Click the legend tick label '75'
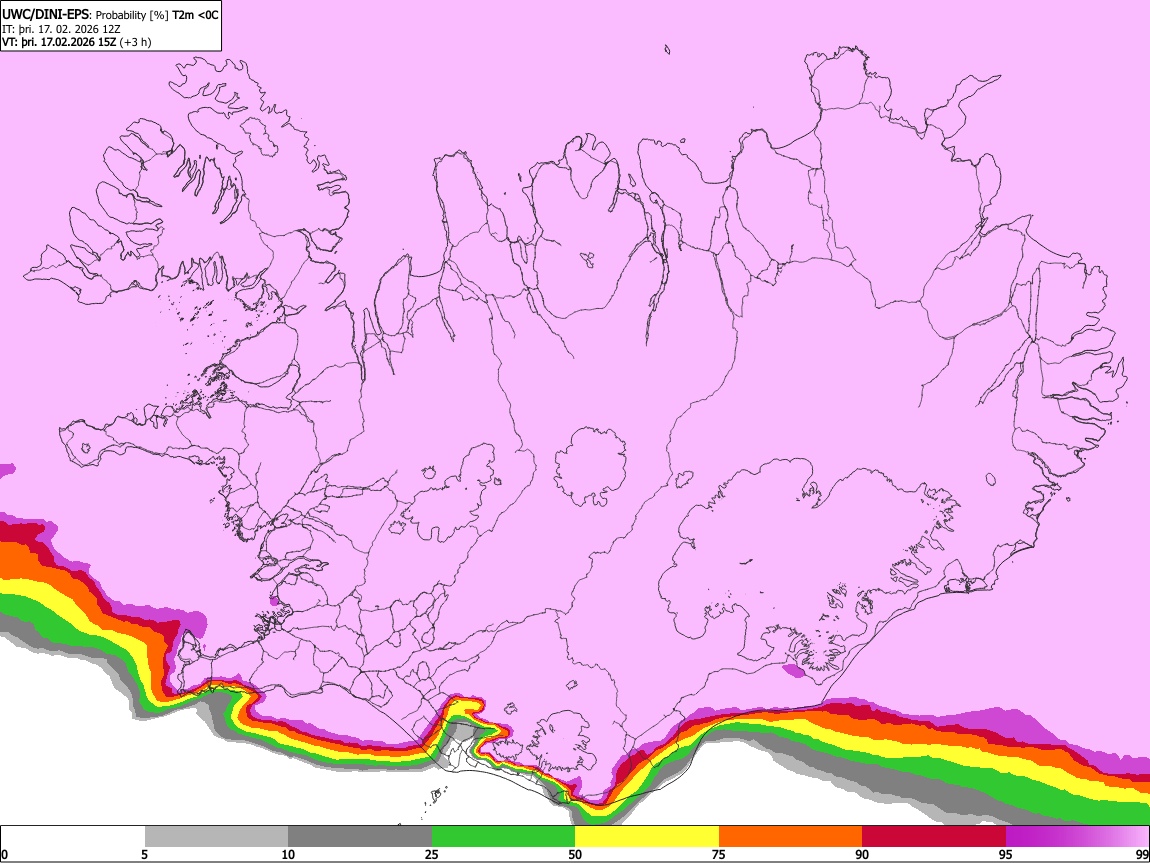Viewport: 1150px width, 863px height. [719, 855]
